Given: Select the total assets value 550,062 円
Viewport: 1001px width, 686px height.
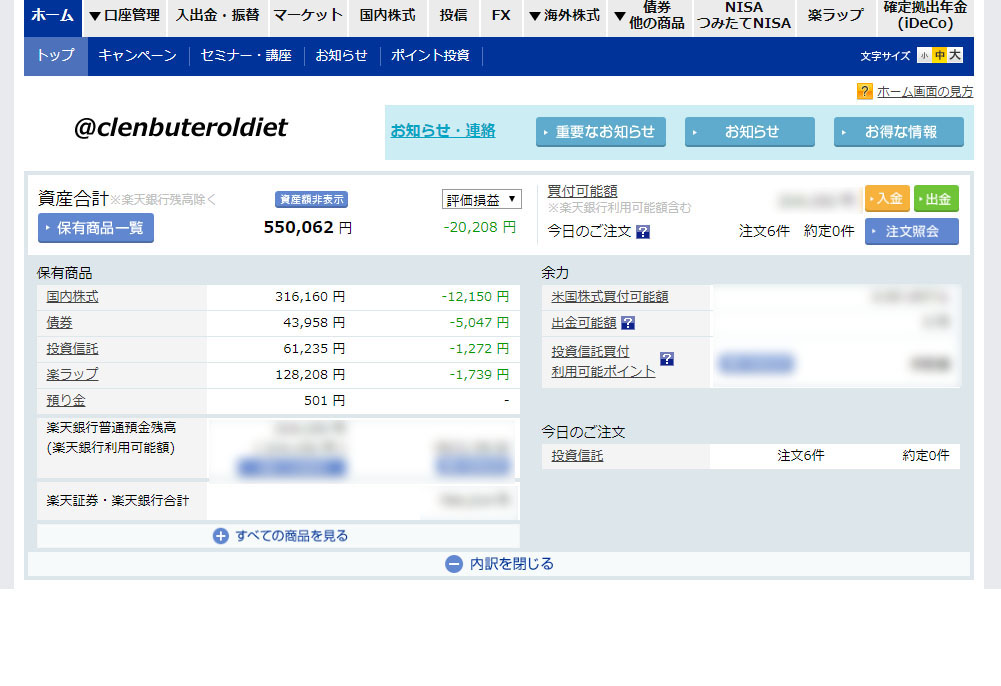Looking at the screenshot, I should 308,227.
